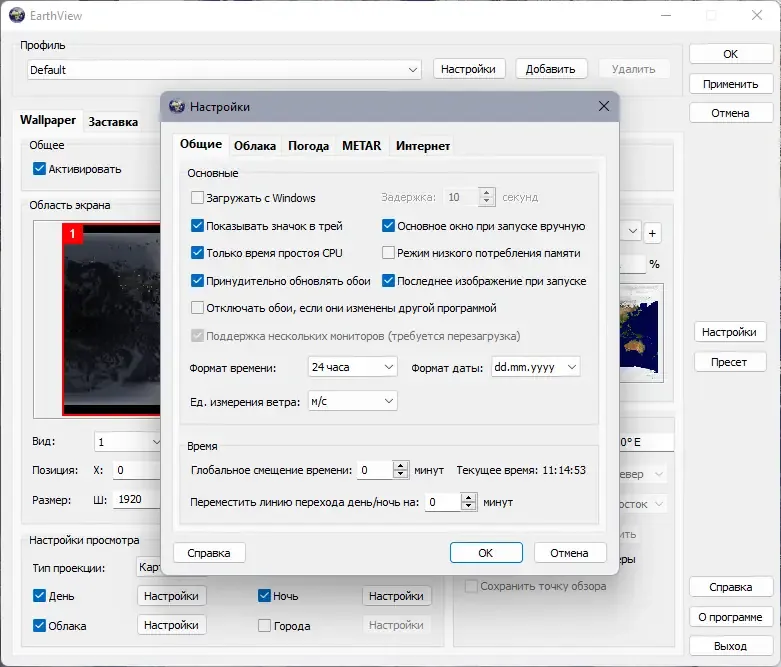Click the globe icon of Настройки dialog
This screenshot has width=781, height=667.
(177, 107)
